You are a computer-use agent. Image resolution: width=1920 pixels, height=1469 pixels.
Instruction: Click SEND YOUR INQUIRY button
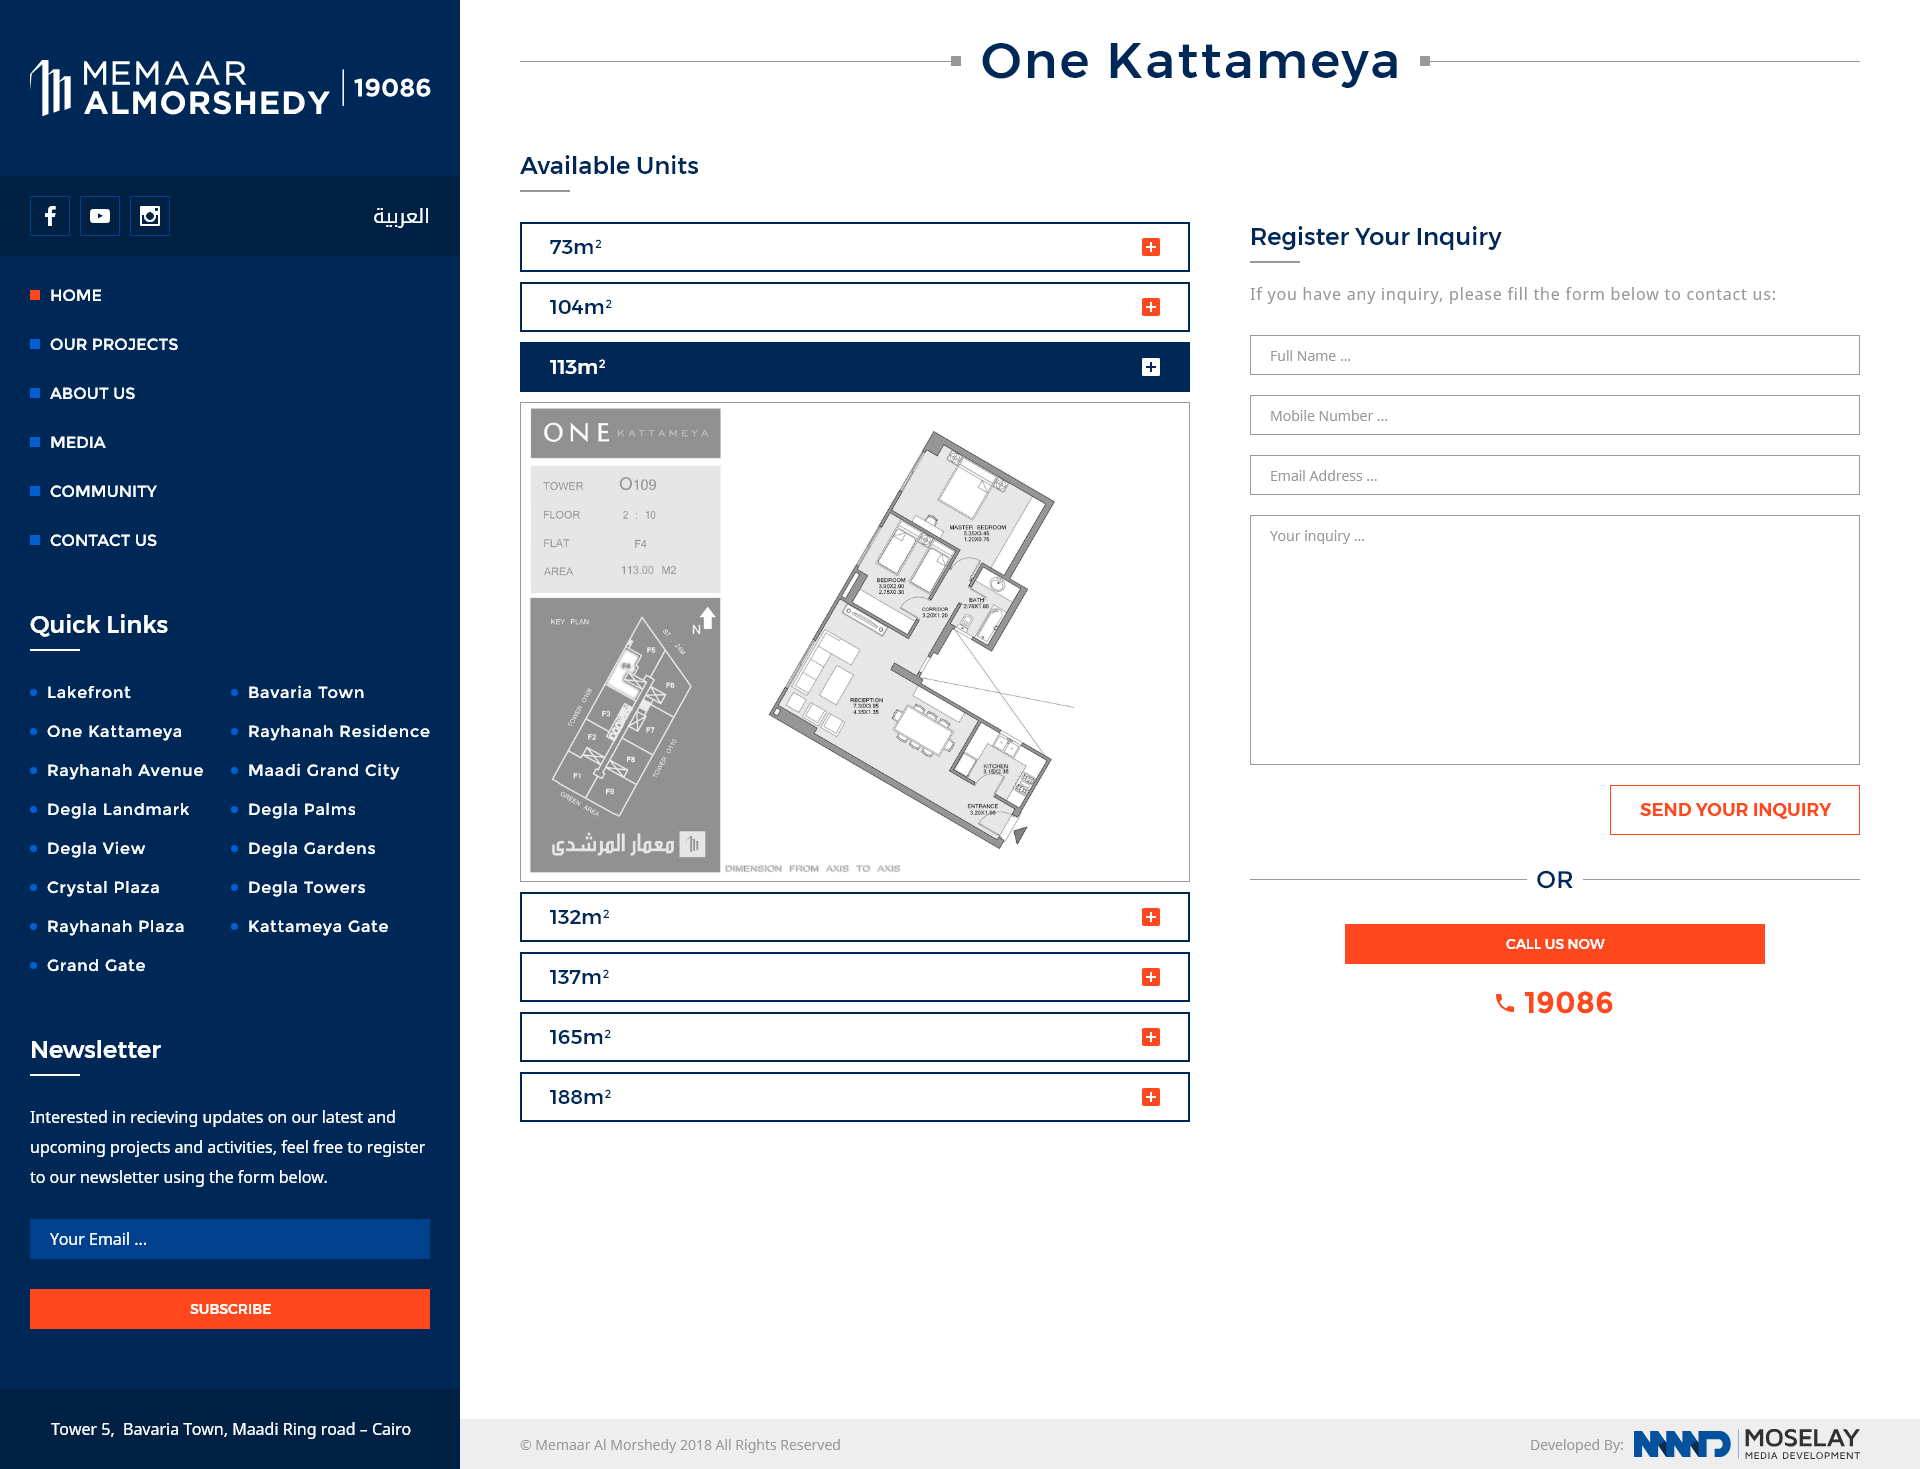coord(1735,810)
